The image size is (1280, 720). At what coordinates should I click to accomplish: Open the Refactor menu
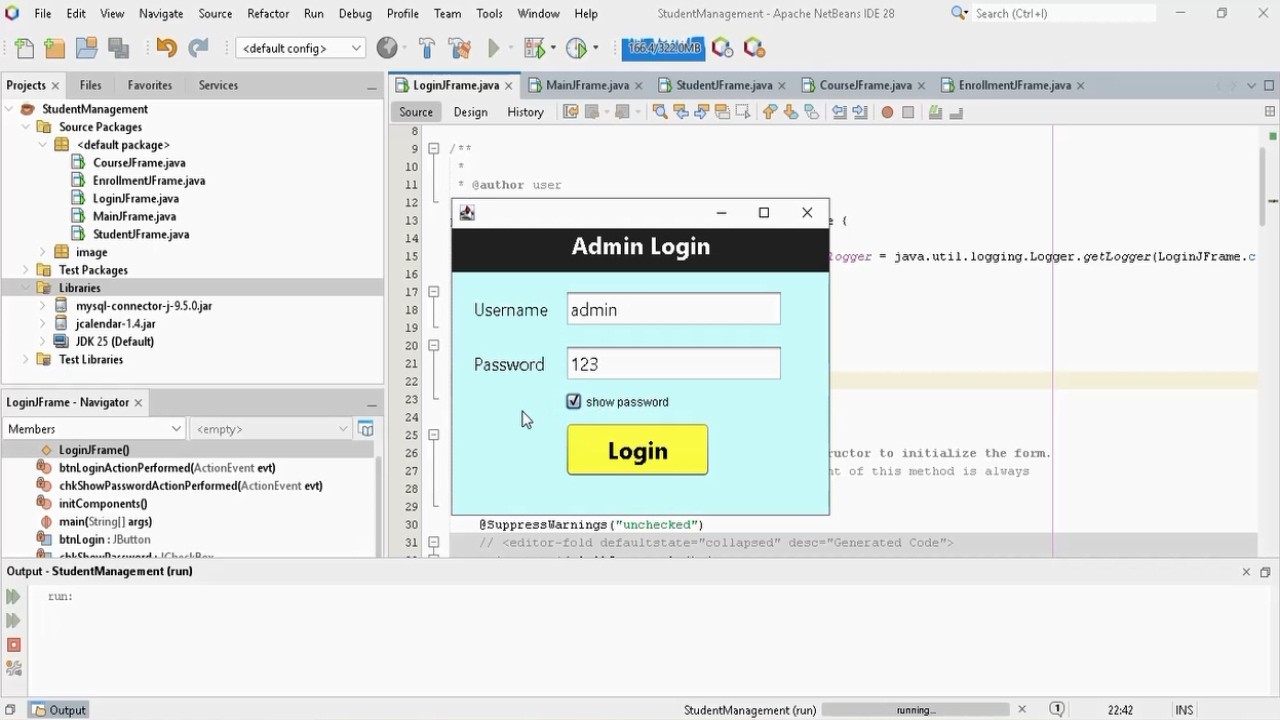268,13
